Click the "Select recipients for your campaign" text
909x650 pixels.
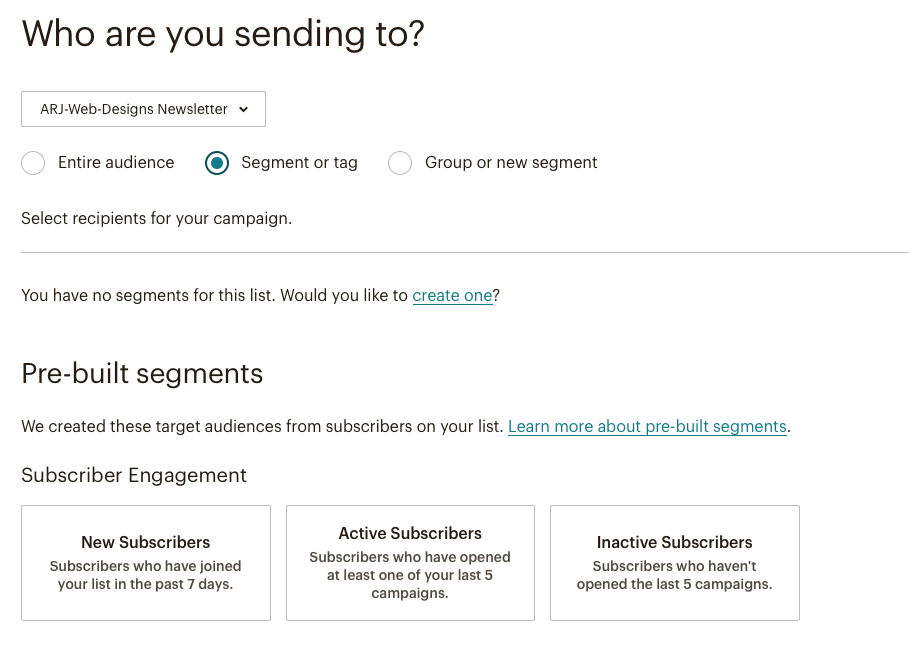tap(156, 218)
